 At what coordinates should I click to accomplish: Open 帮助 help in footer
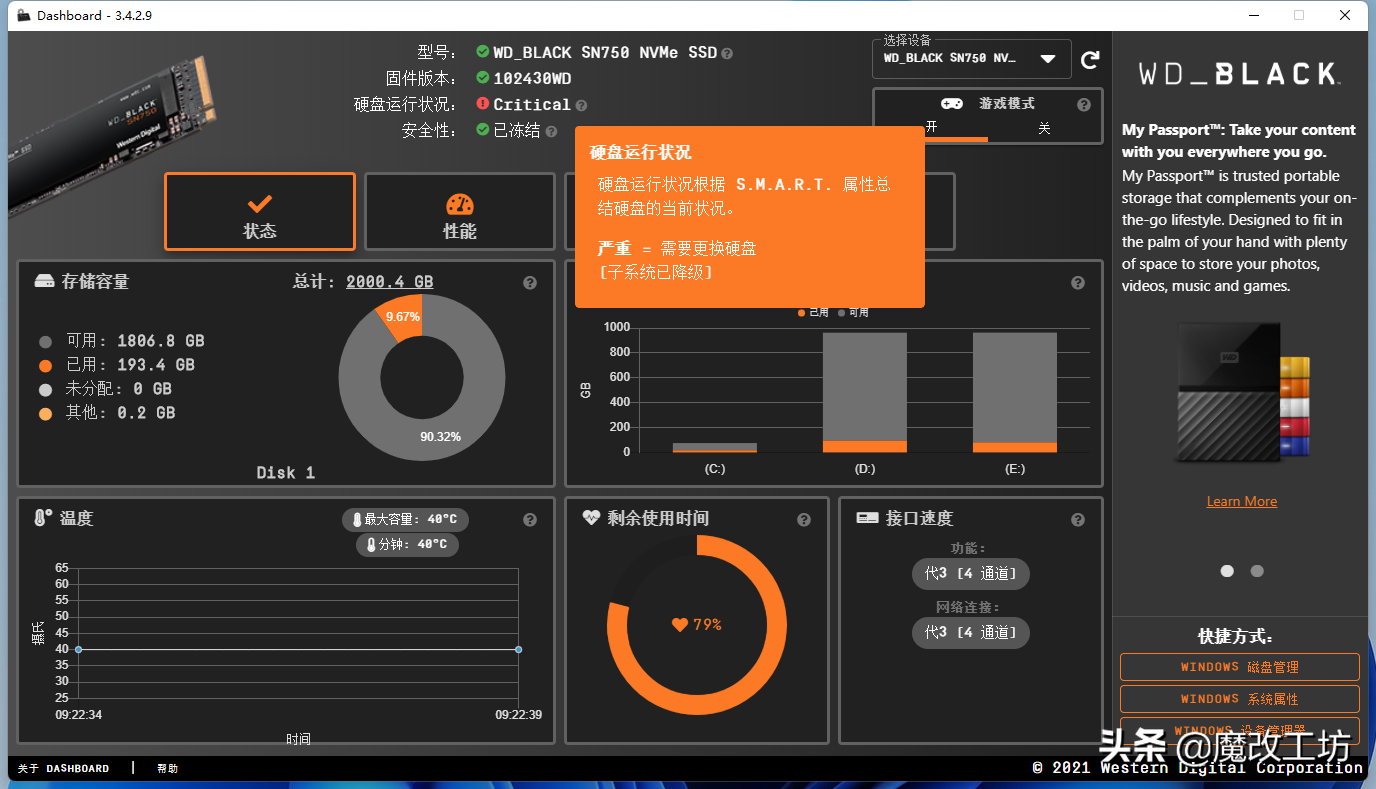[167, 769]
